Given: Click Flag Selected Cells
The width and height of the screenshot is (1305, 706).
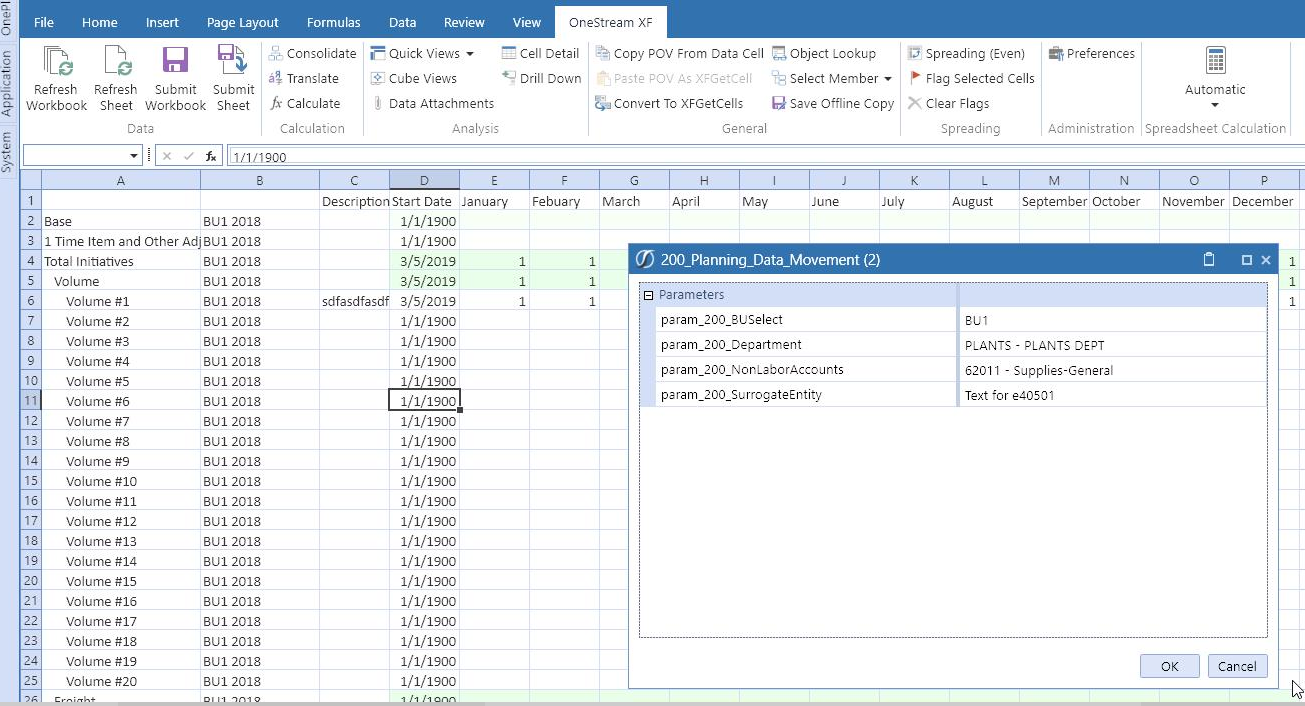Looking at the screenshot, I should pos(971,78).
